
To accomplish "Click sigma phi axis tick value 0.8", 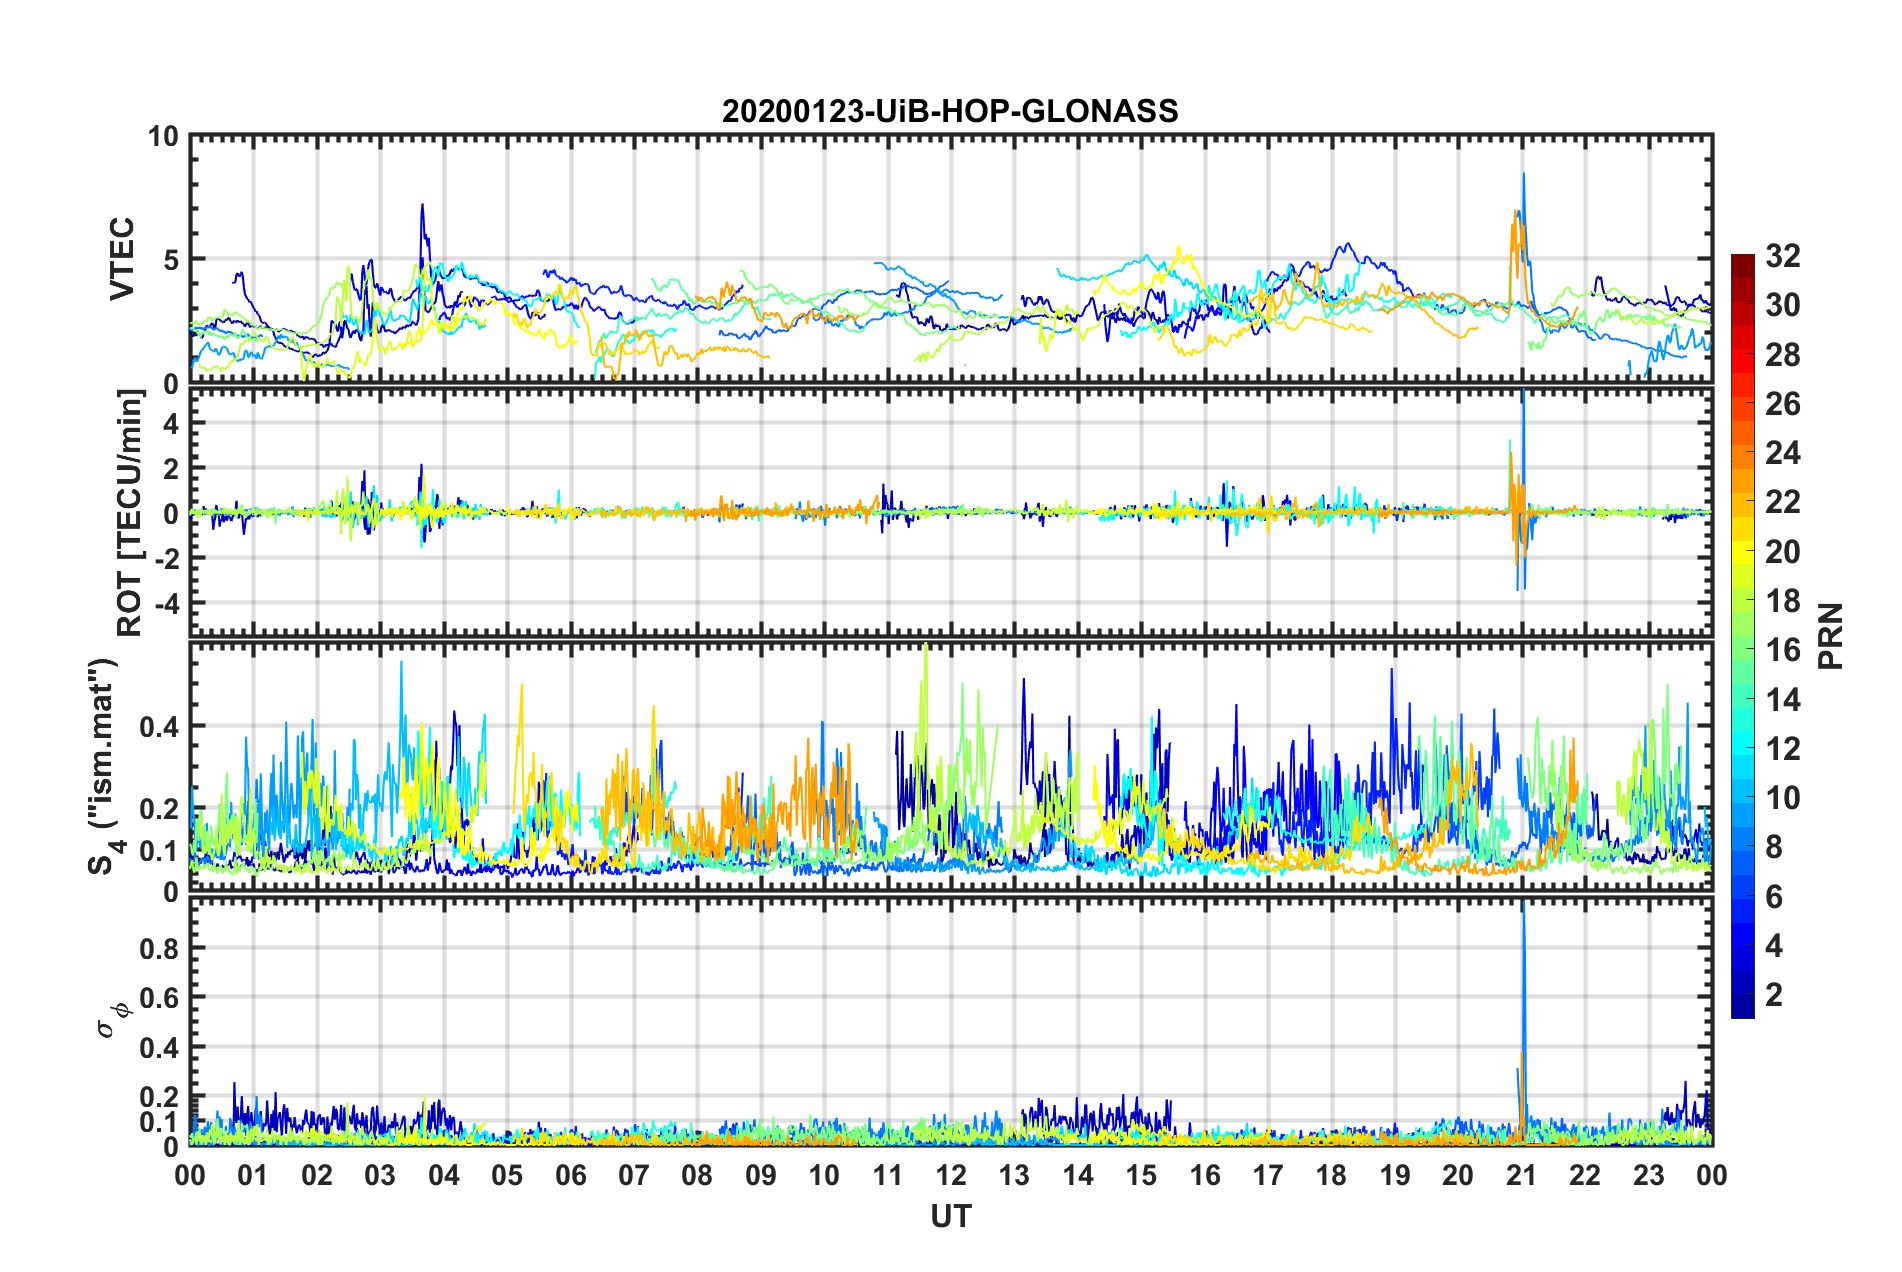I will (159, 948).
